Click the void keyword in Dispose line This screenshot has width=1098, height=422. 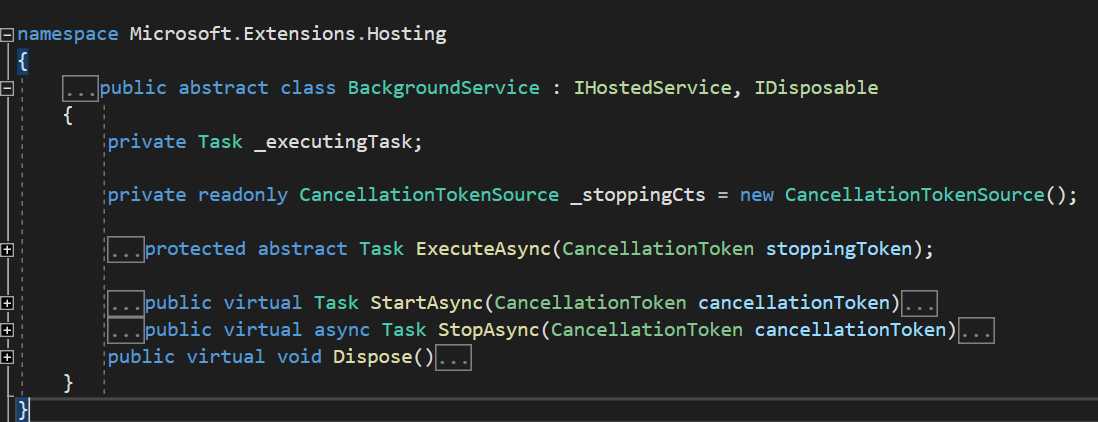point(299,356)
